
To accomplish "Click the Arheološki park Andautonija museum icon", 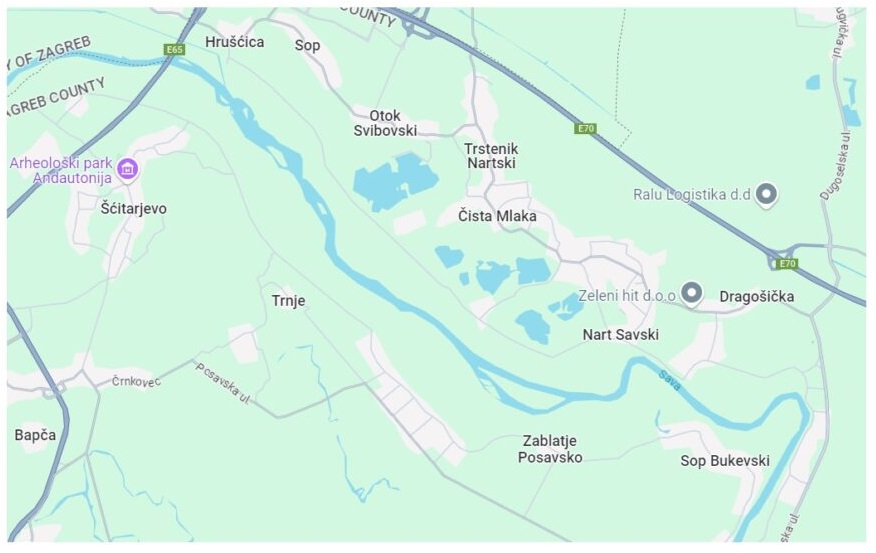I will pos(127,168).
